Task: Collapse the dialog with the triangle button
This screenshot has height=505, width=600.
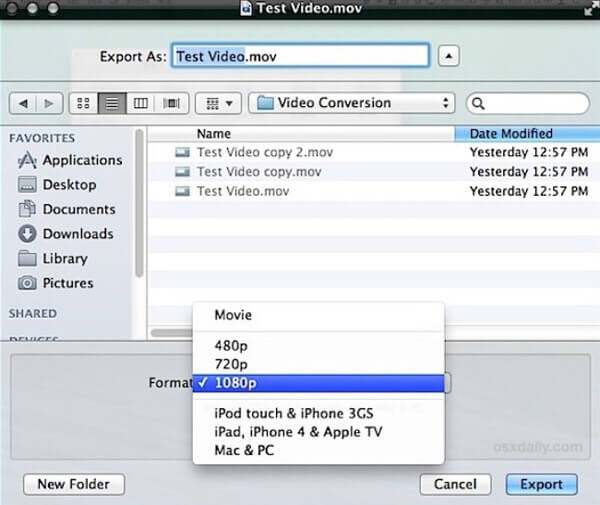Action: [x=449, y=57]
